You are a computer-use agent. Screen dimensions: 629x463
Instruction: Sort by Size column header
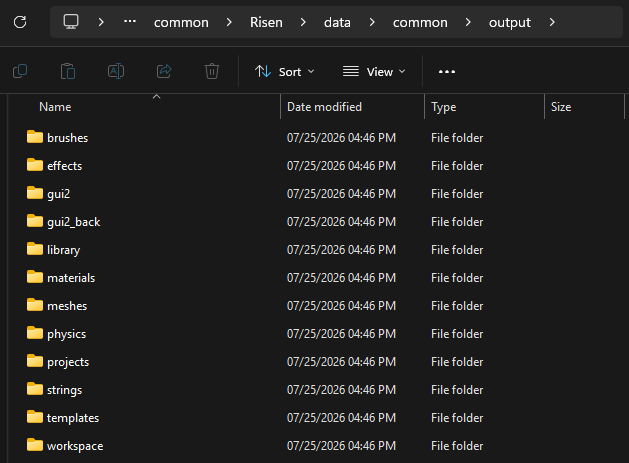pos(561,107)
